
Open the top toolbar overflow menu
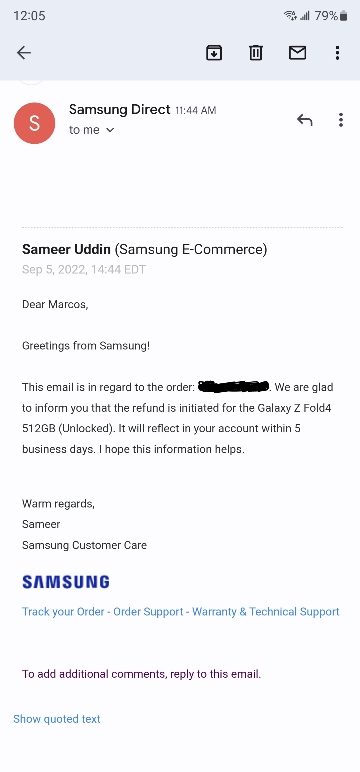[x=337, y=53]
